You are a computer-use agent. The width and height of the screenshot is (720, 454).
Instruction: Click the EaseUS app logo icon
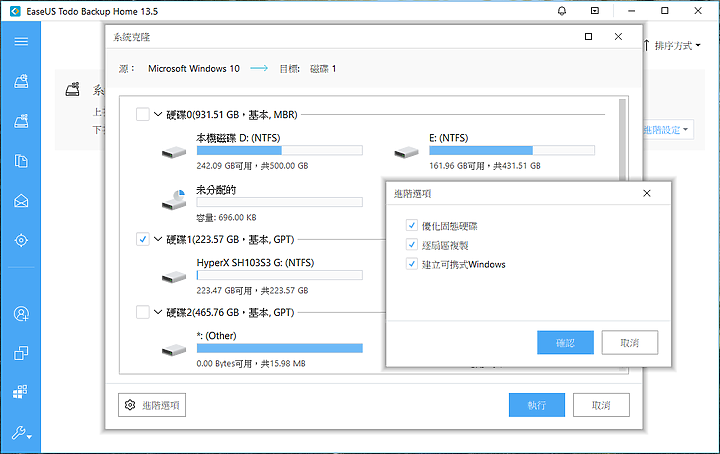15,11
